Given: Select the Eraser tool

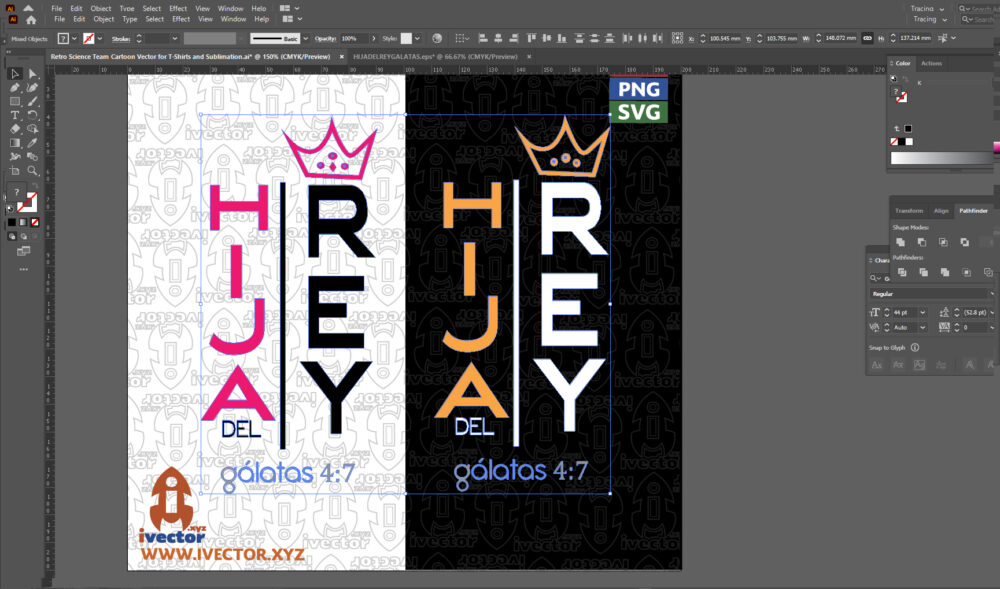Looking at the screenshot, I should click(15, 129).
